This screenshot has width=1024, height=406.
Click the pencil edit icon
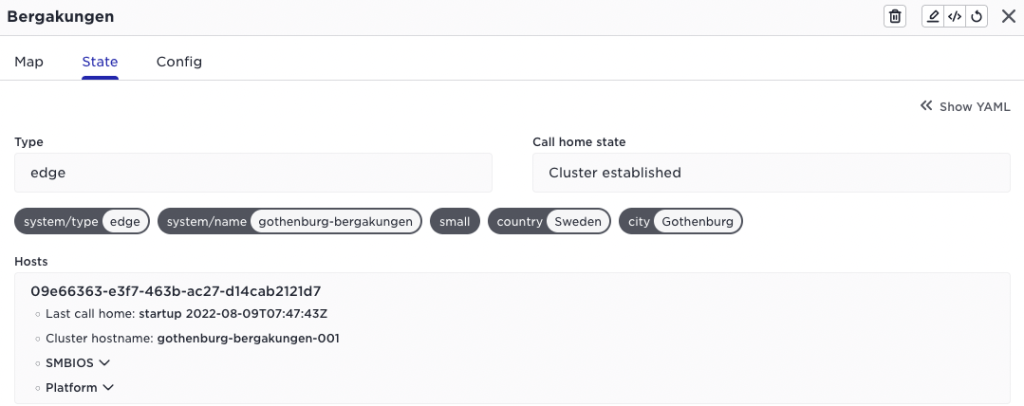click(933, 17)
